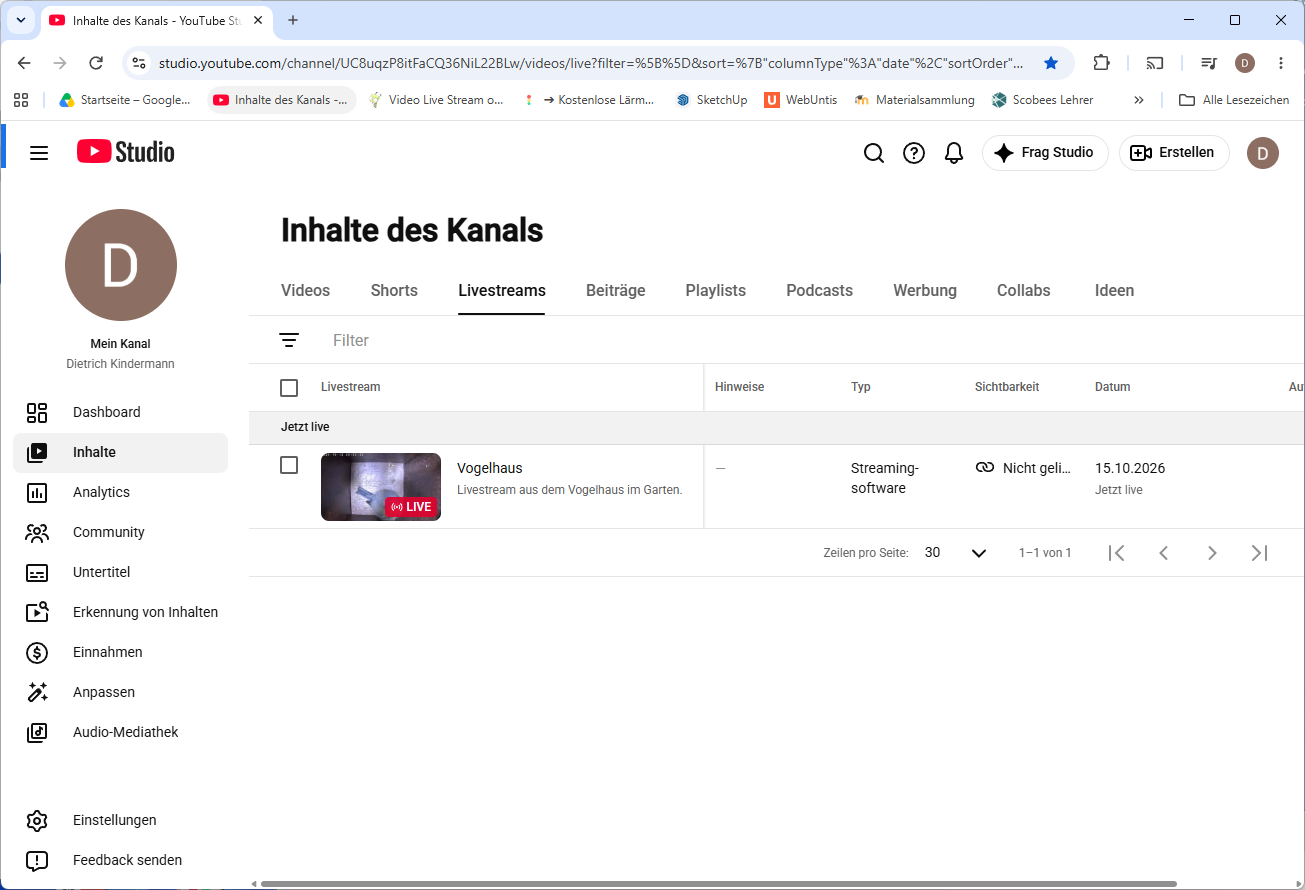Viewport: 1305px width, 890px height.
Task: Open Einstellungen in the sidebar
Action: (x=120, y=821)
